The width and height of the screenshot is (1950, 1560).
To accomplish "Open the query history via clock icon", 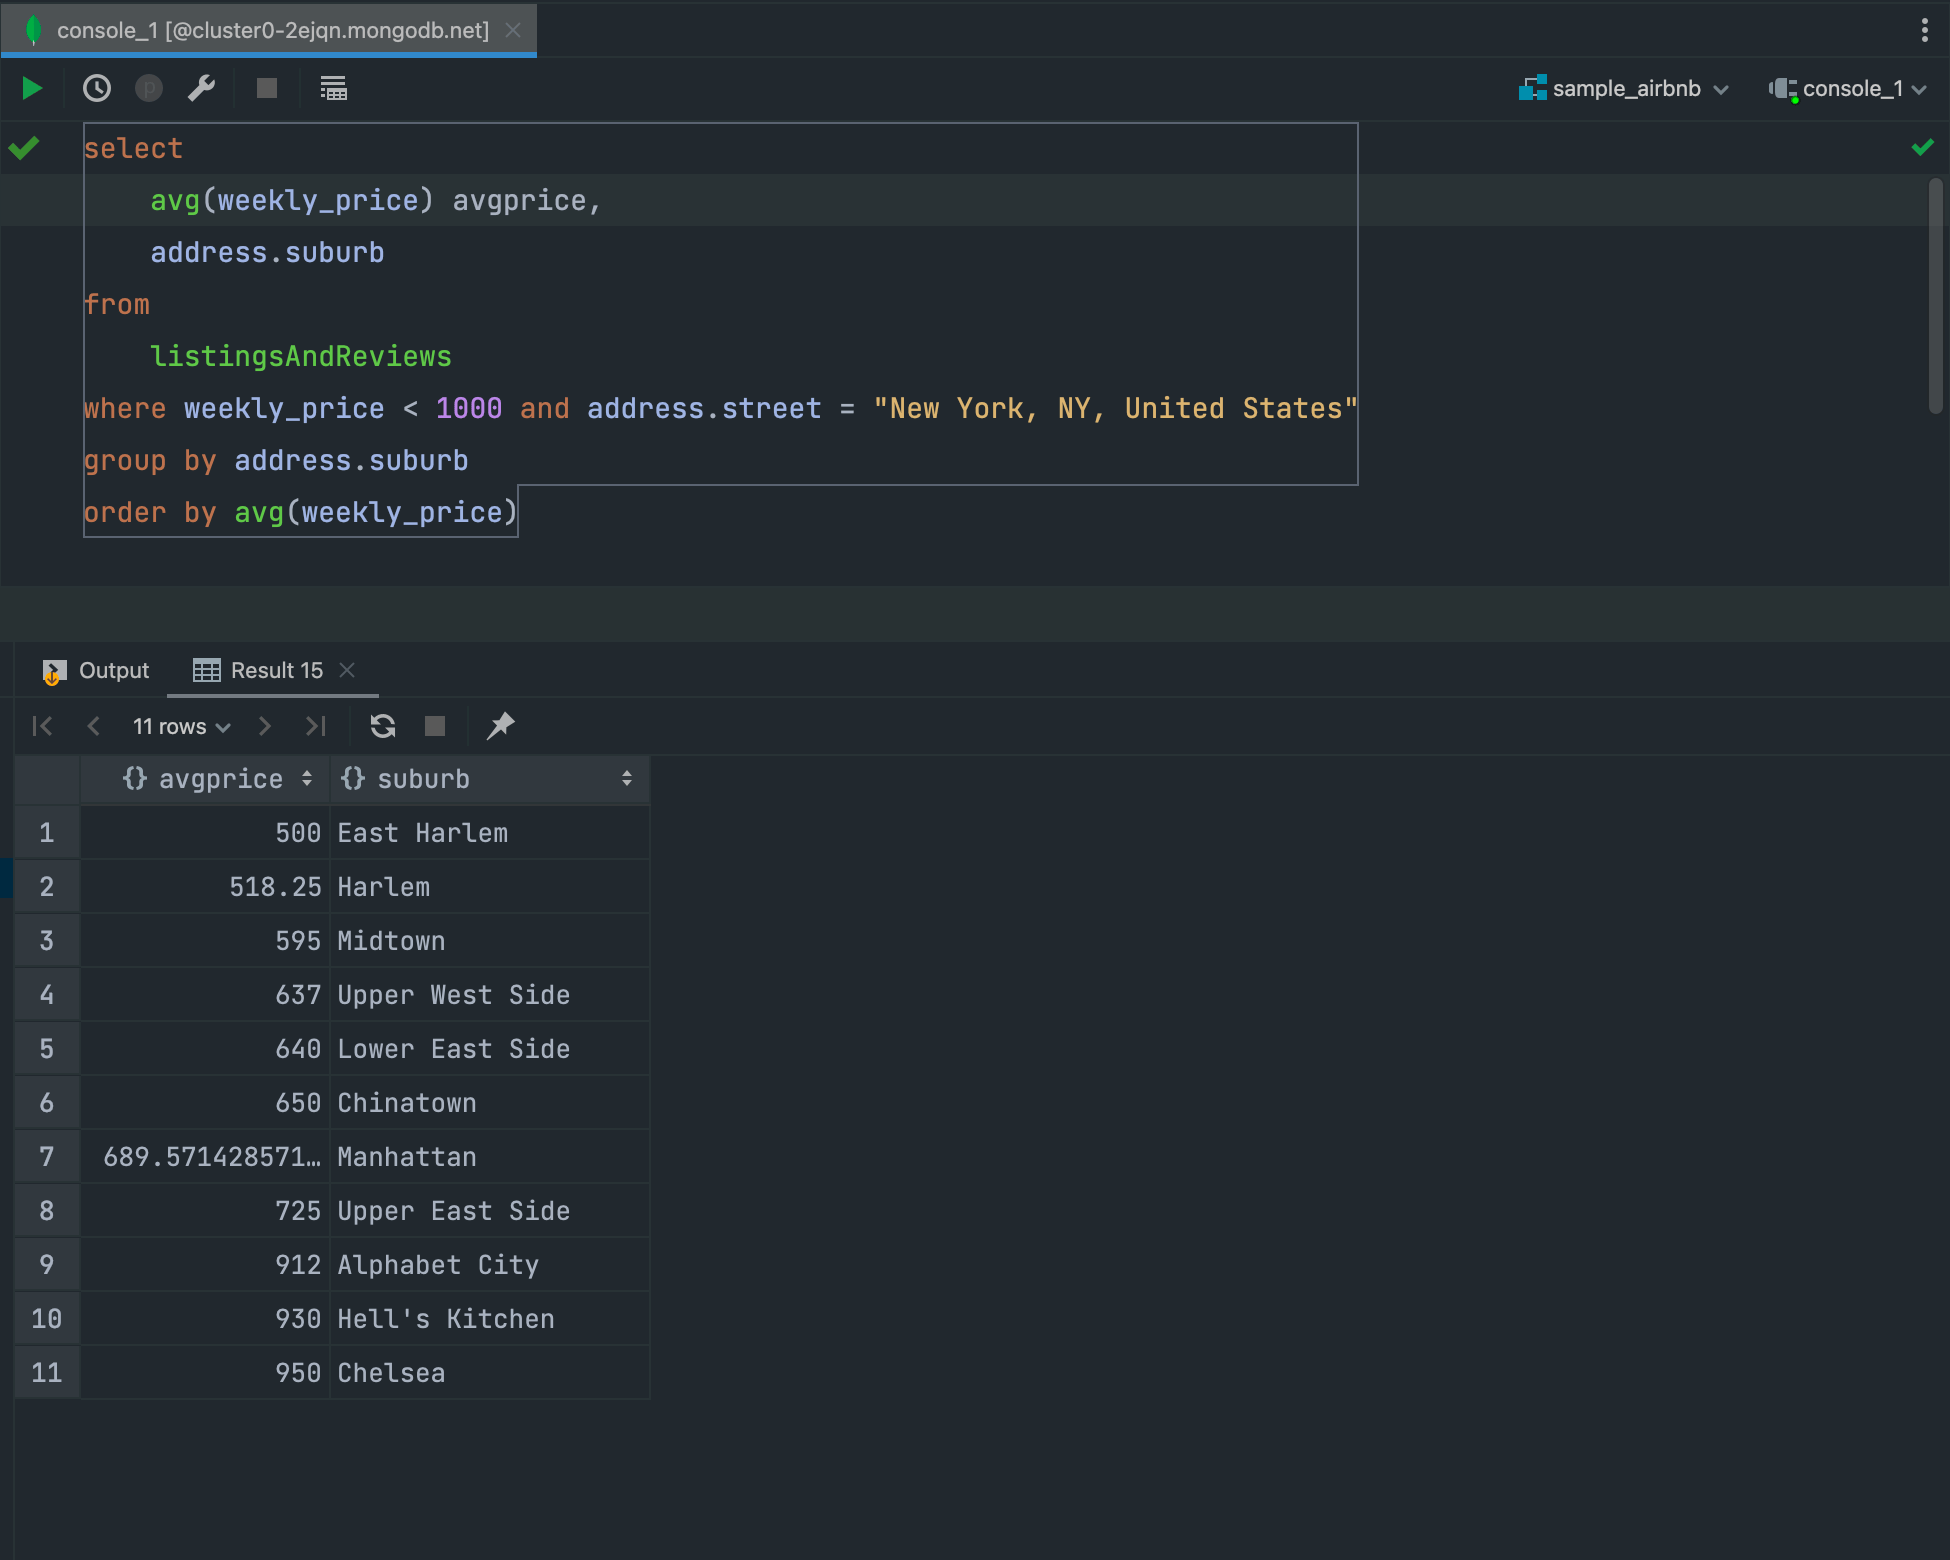I will pos(96,88).
